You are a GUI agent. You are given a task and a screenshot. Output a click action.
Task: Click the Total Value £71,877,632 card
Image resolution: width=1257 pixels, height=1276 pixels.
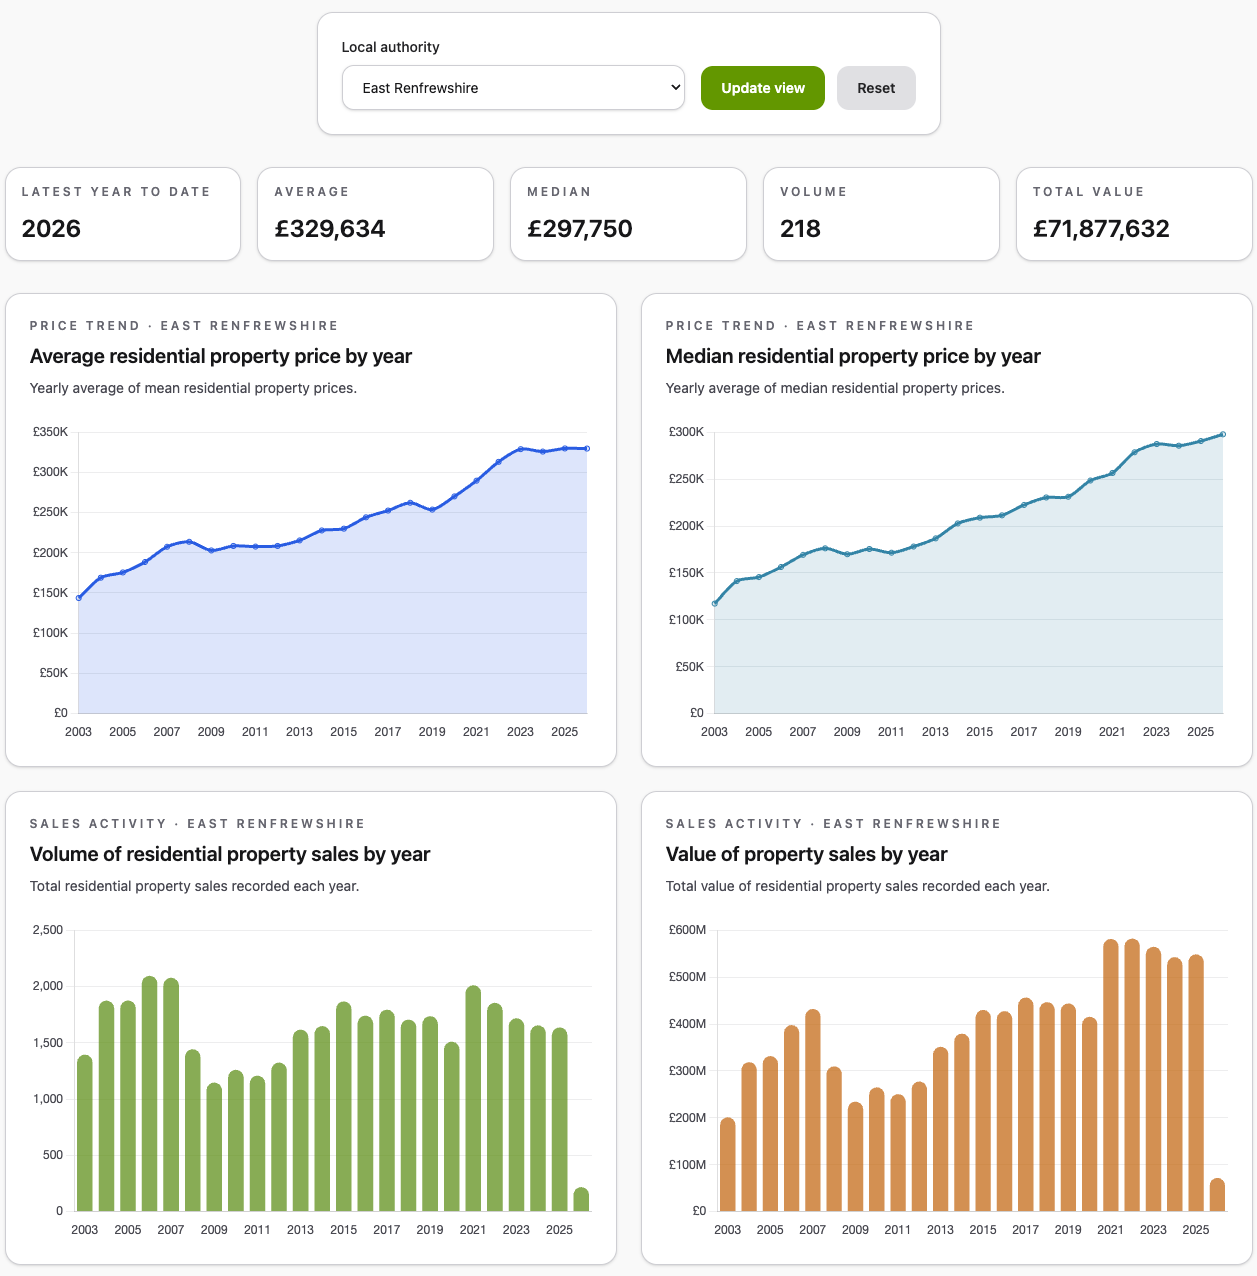(x=1134, y=214)
